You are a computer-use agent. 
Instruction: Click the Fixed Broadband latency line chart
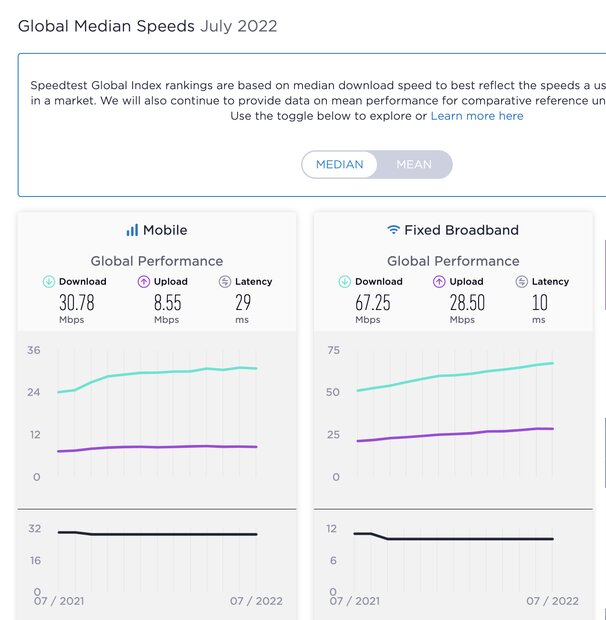470,539
